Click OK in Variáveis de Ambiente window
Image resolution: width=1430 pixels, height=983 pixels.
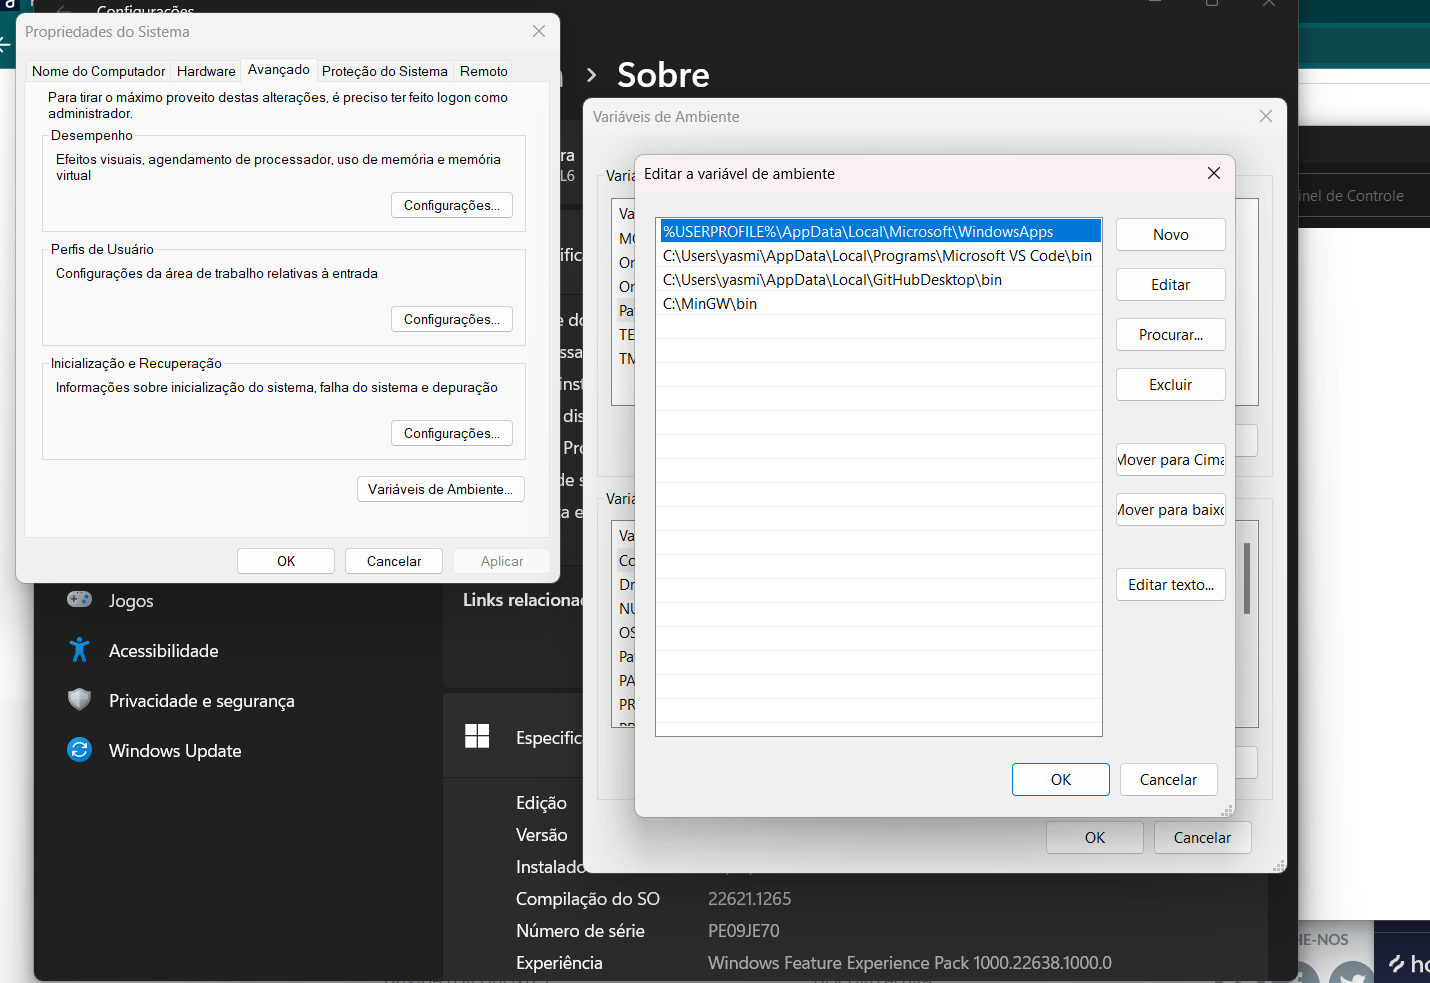(1095, 838)
